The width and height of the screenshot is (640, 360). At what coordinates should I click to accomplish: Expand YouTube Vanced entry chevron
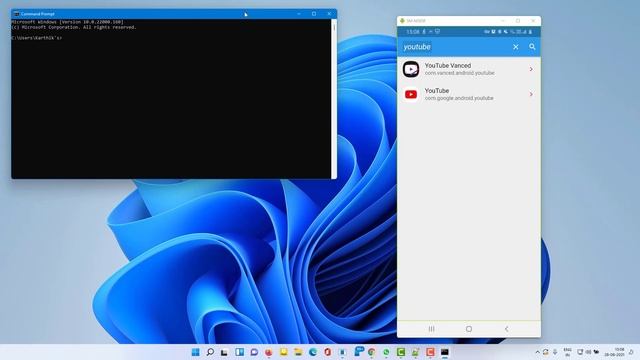[x=531, y=69]
